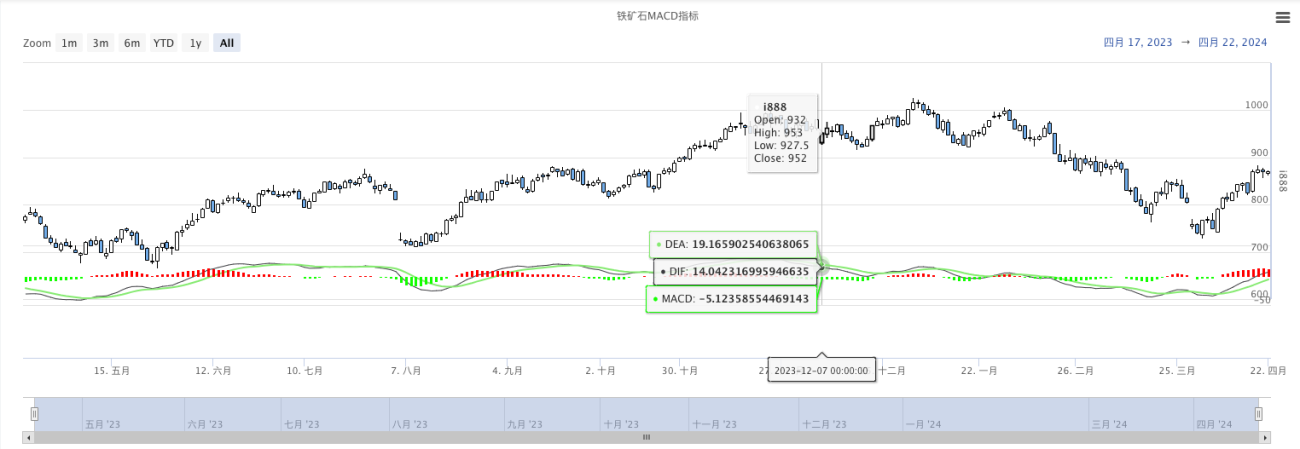Click the 2. 十月 axis label

pyautogui.click(x=600, y=370)
